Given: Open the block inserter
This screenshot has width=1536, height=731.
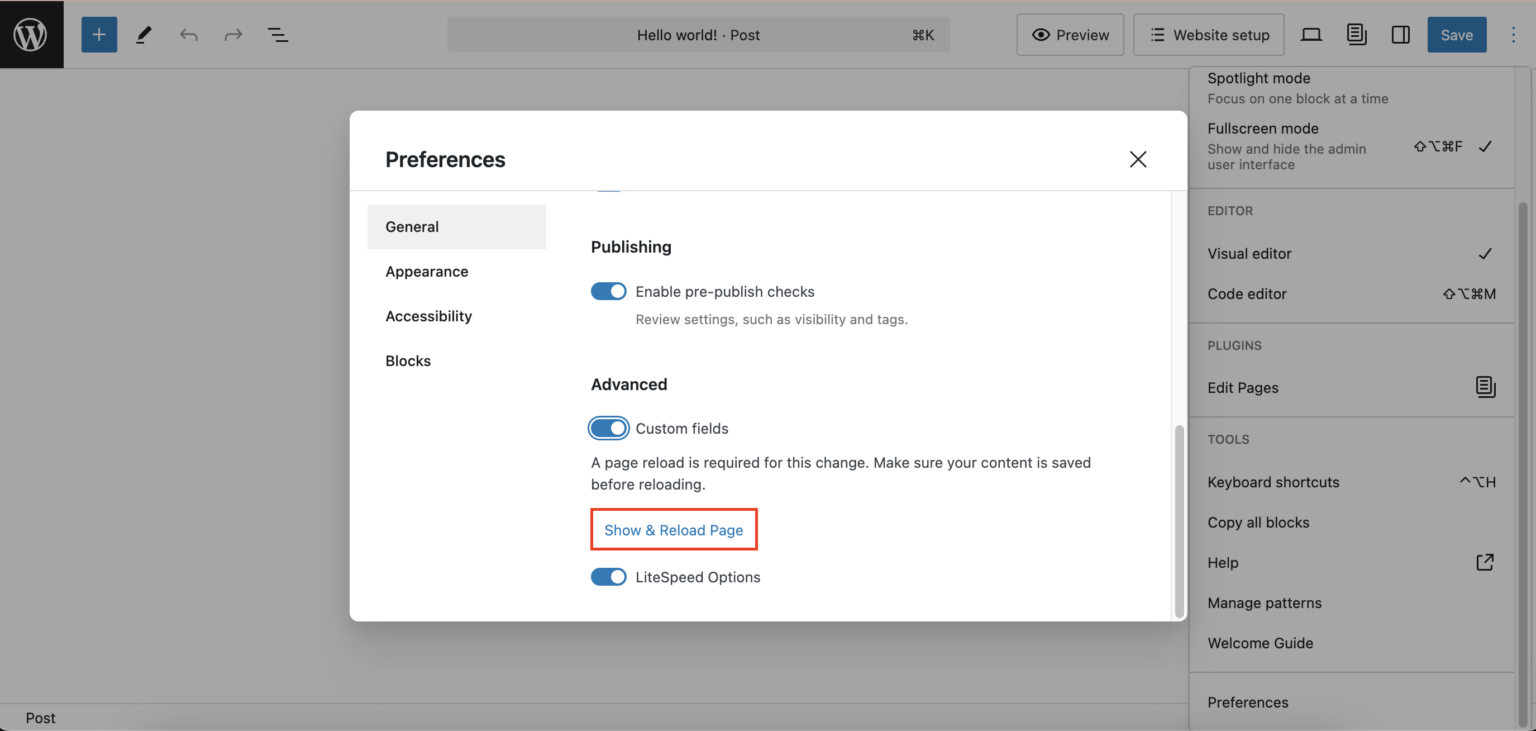Looking at the screenshot, I should 98,34.
